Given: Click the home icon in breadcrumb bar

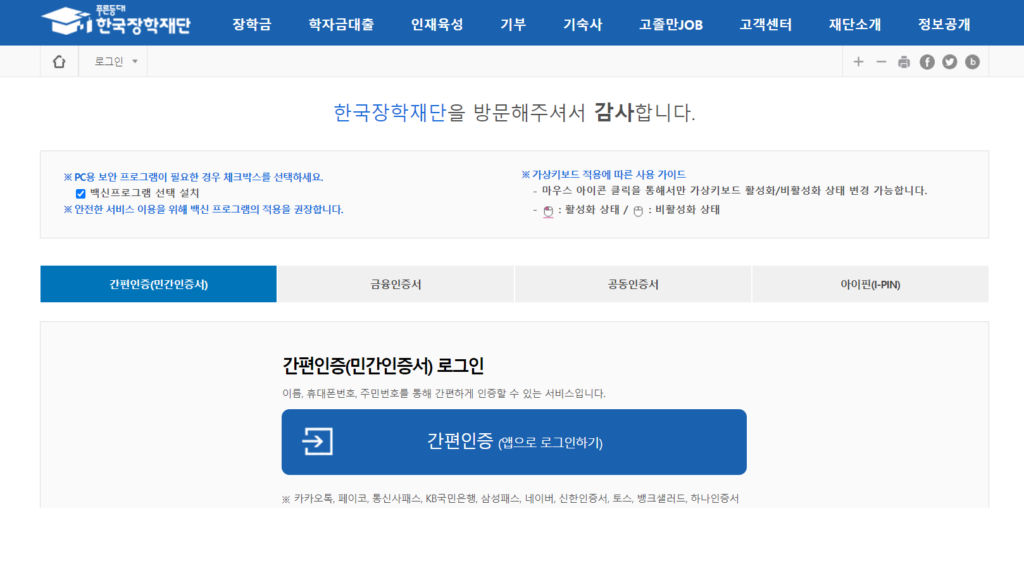Looking at the screenshot, I should pyautogui.click(x=59, y=62).
